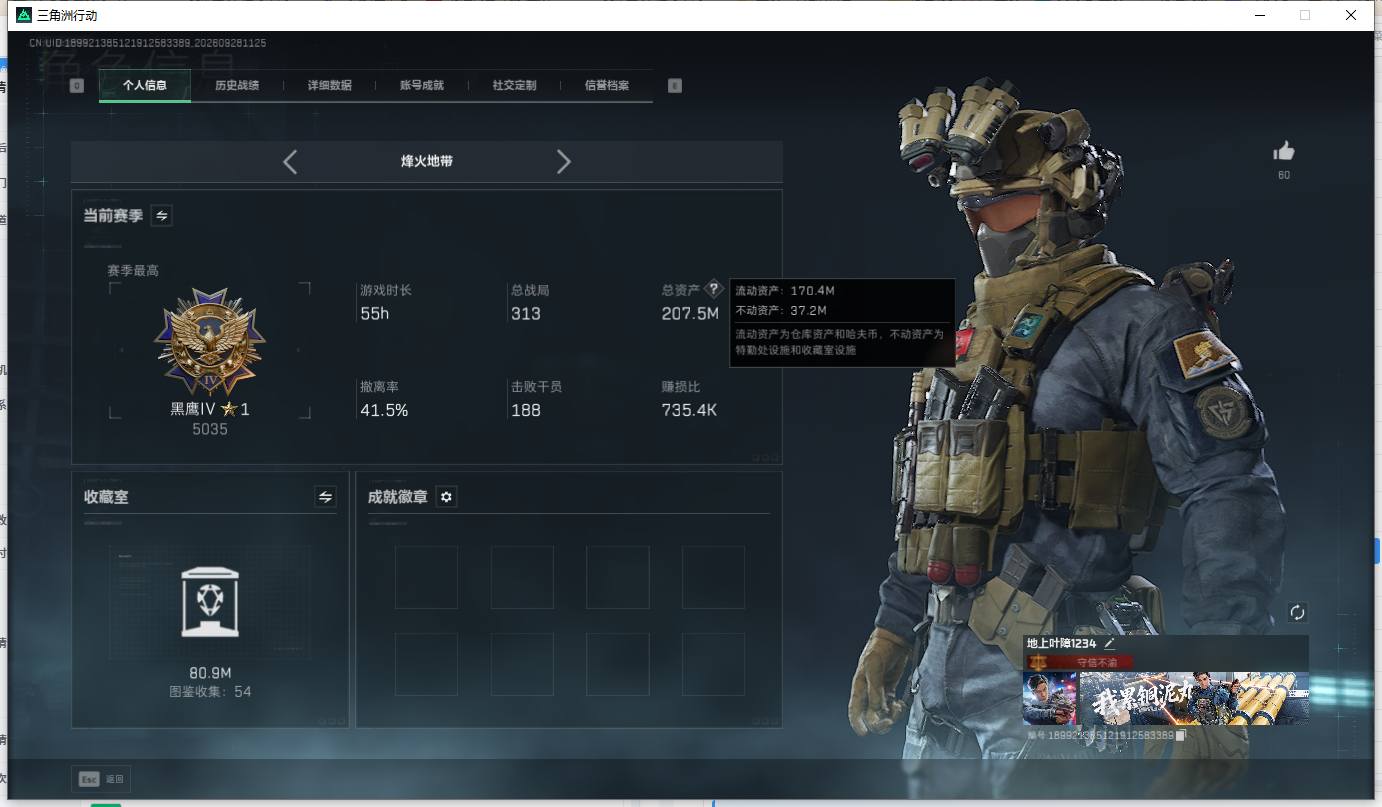View the 信誉档案 tab
1382x807 pixels.
pos(607,85)
